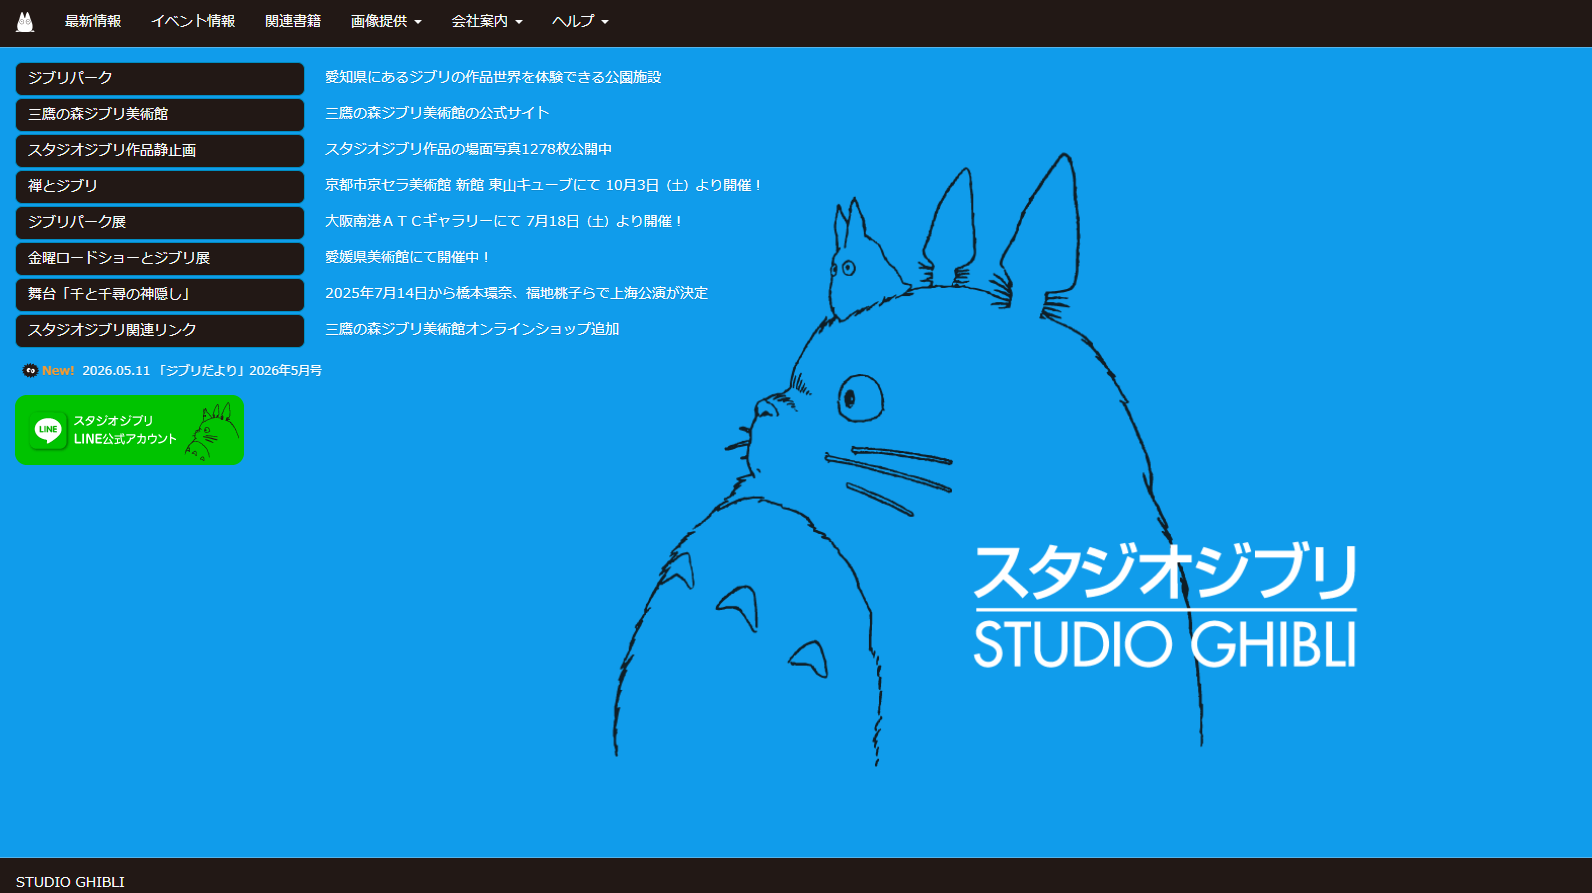
Task: Click text スタジオジブリ作品の場面写真1278枚公開中
Action: coord(468,149)
